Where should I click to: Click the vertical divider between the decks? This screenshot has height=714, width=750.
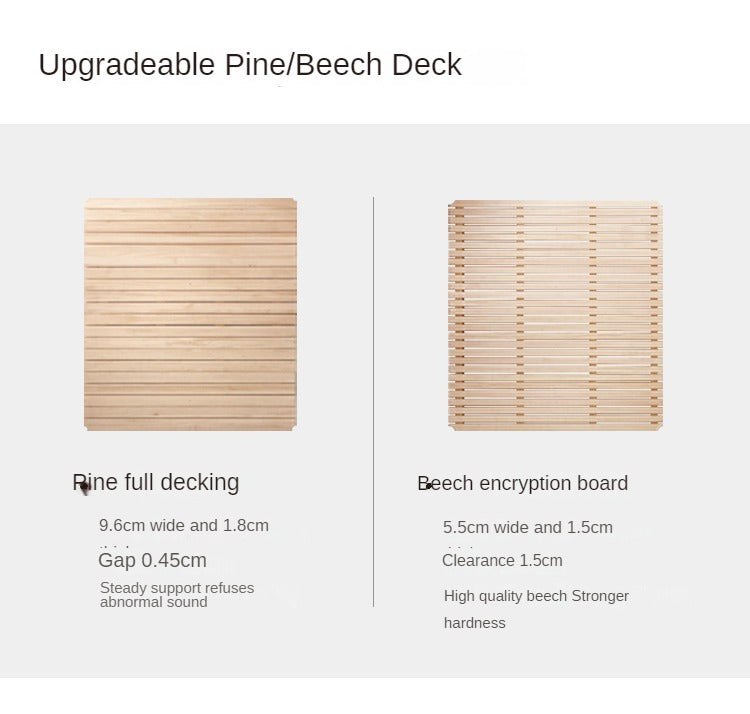[374, 400]
